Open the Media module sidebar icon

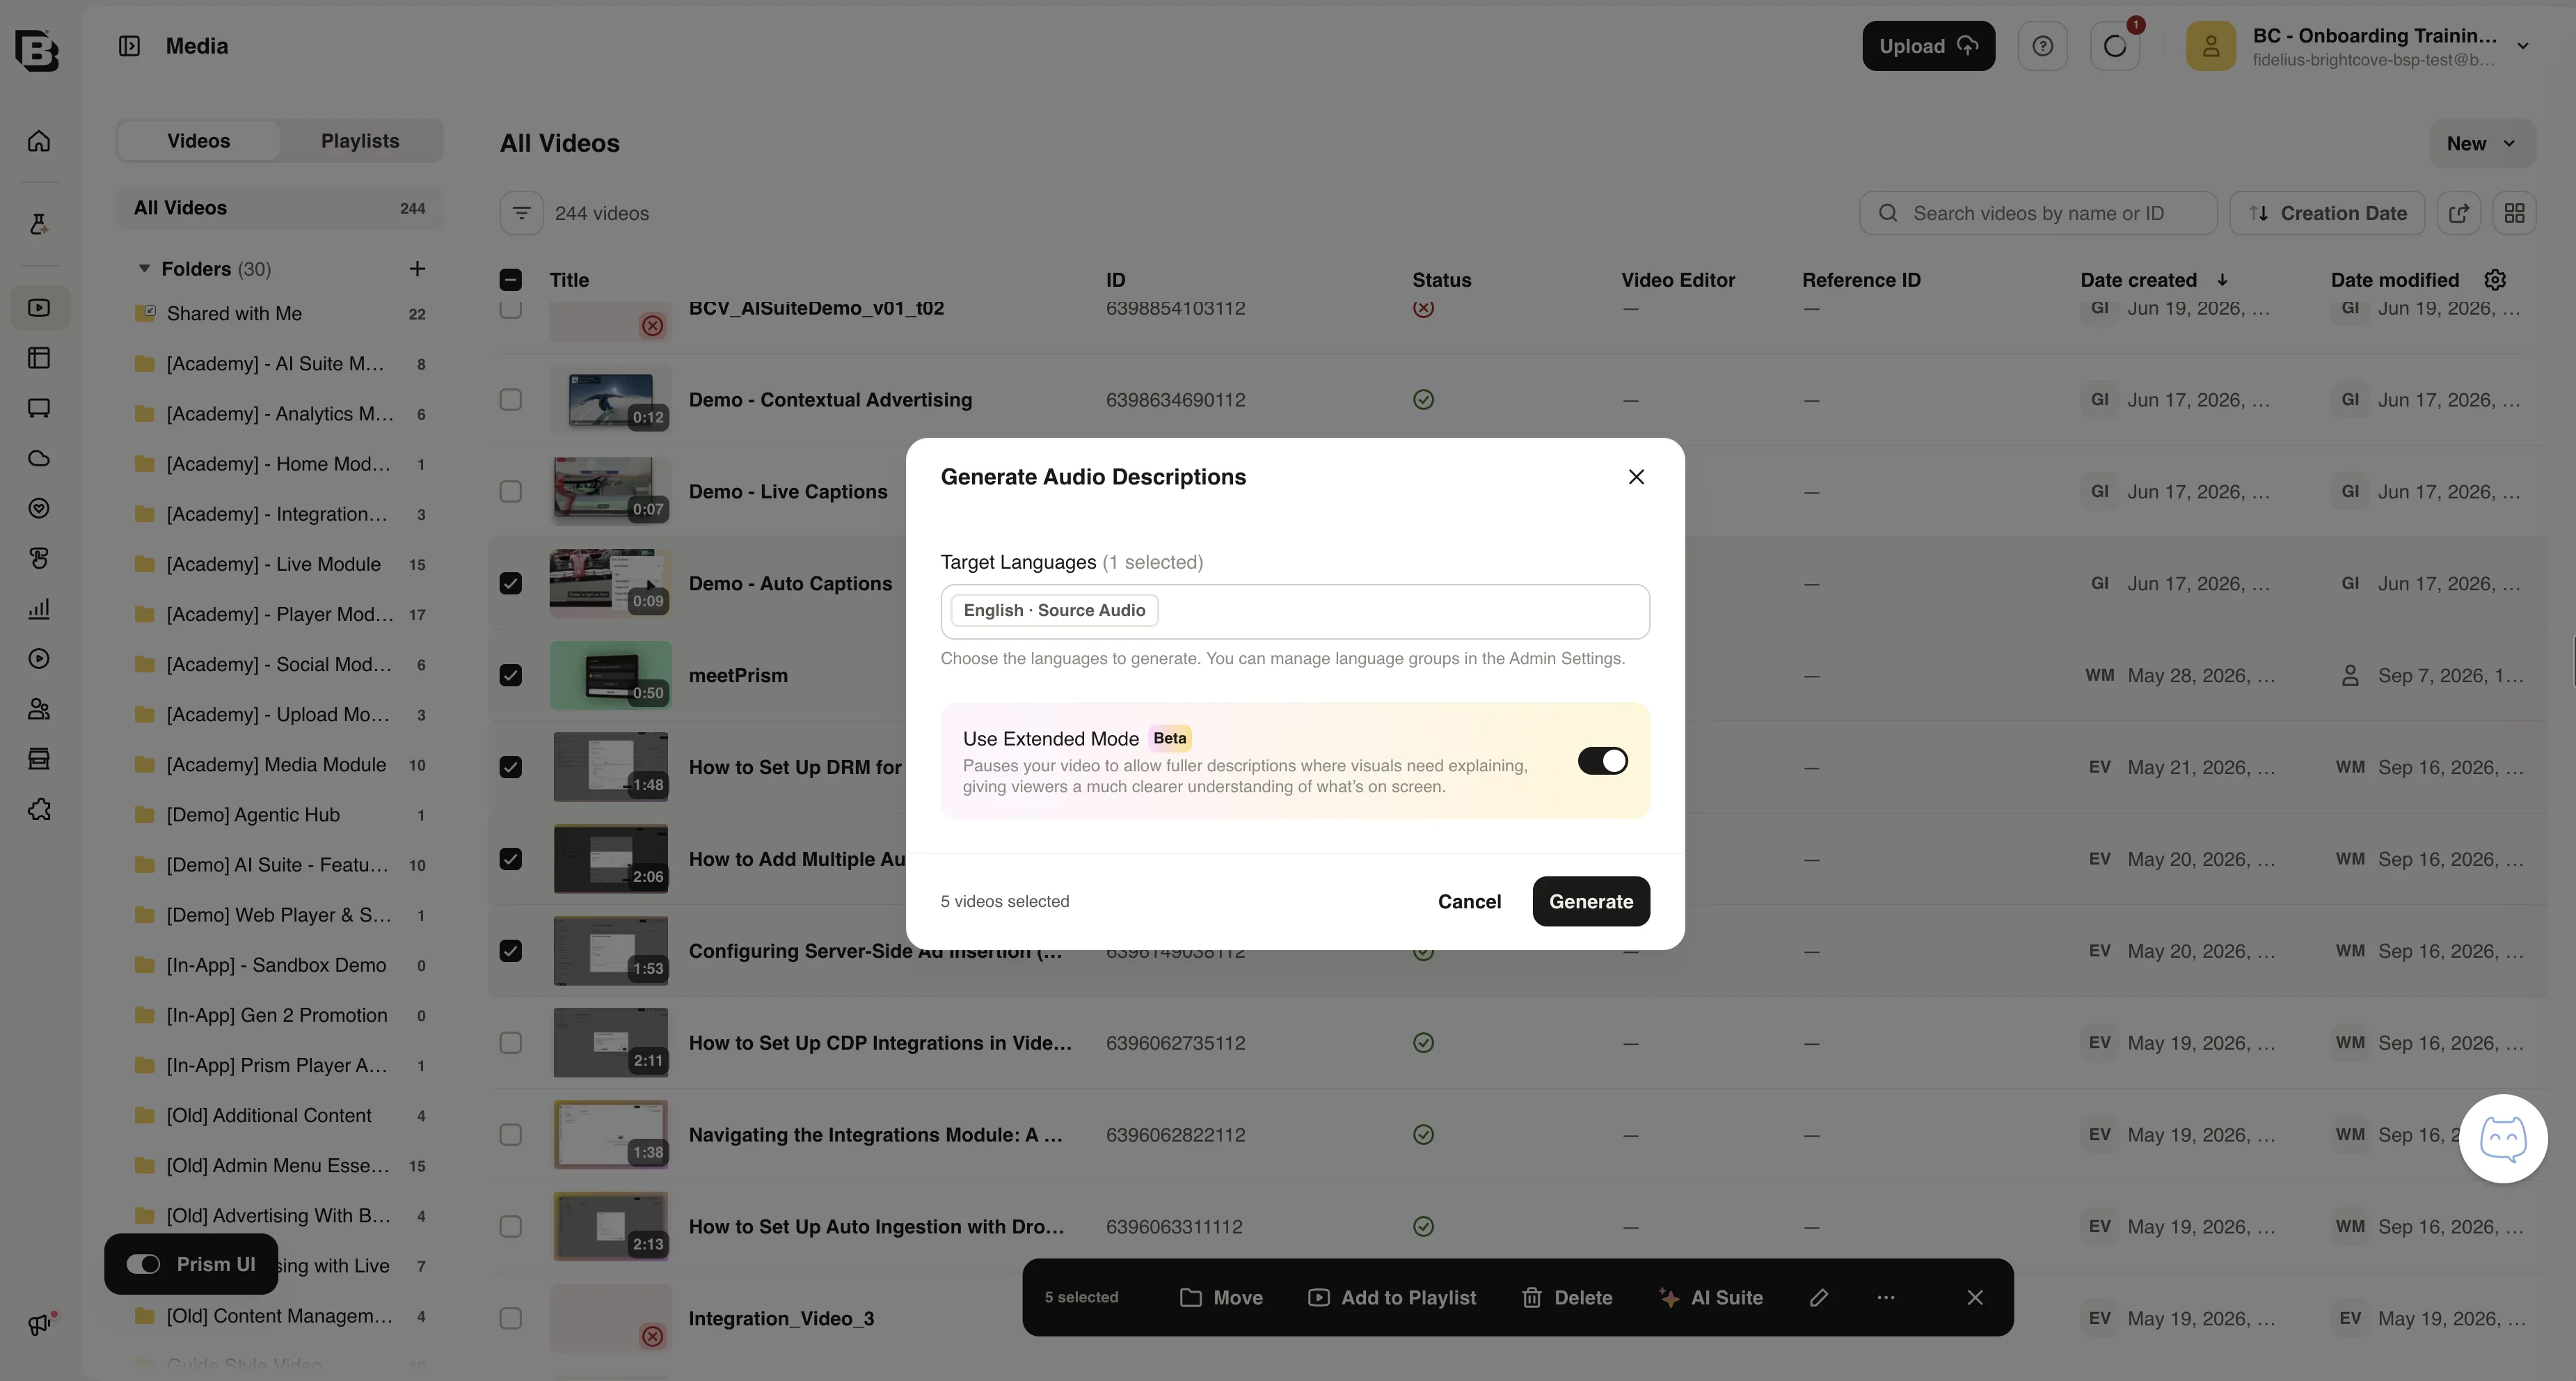(x=39, y=308)
